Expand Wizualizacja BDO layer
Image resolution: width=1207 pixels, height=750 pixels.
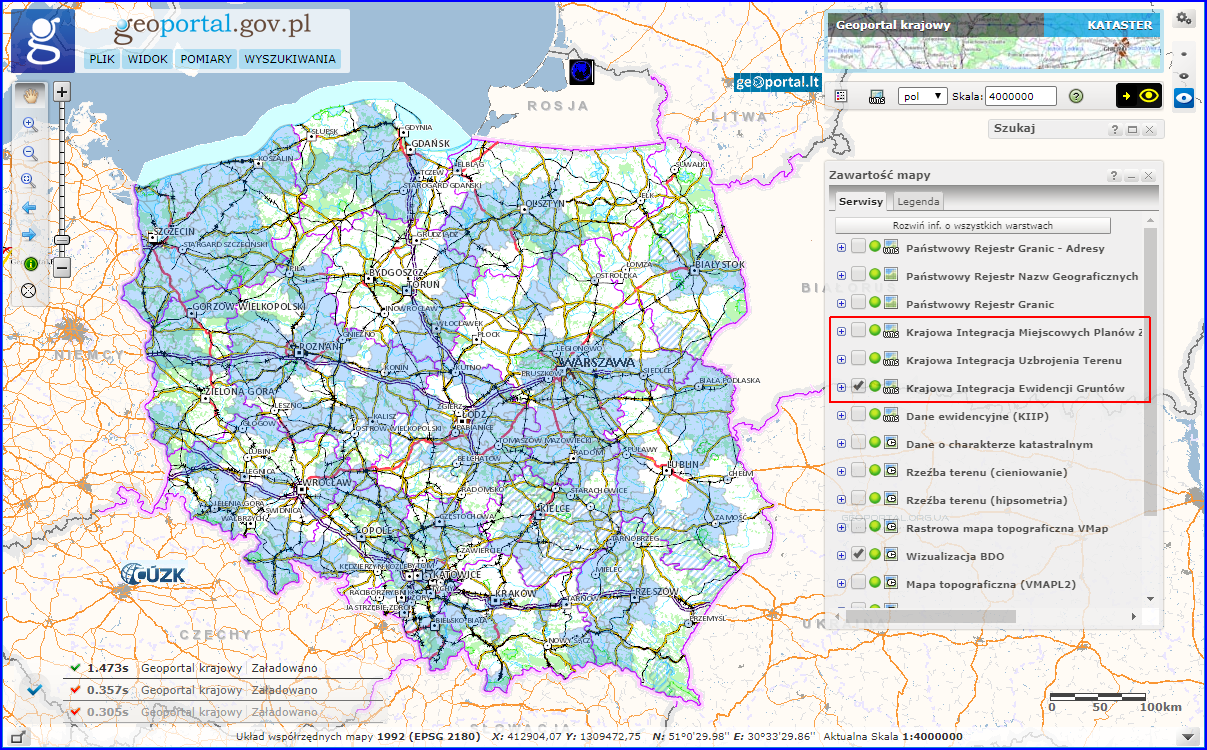(841, 555)
